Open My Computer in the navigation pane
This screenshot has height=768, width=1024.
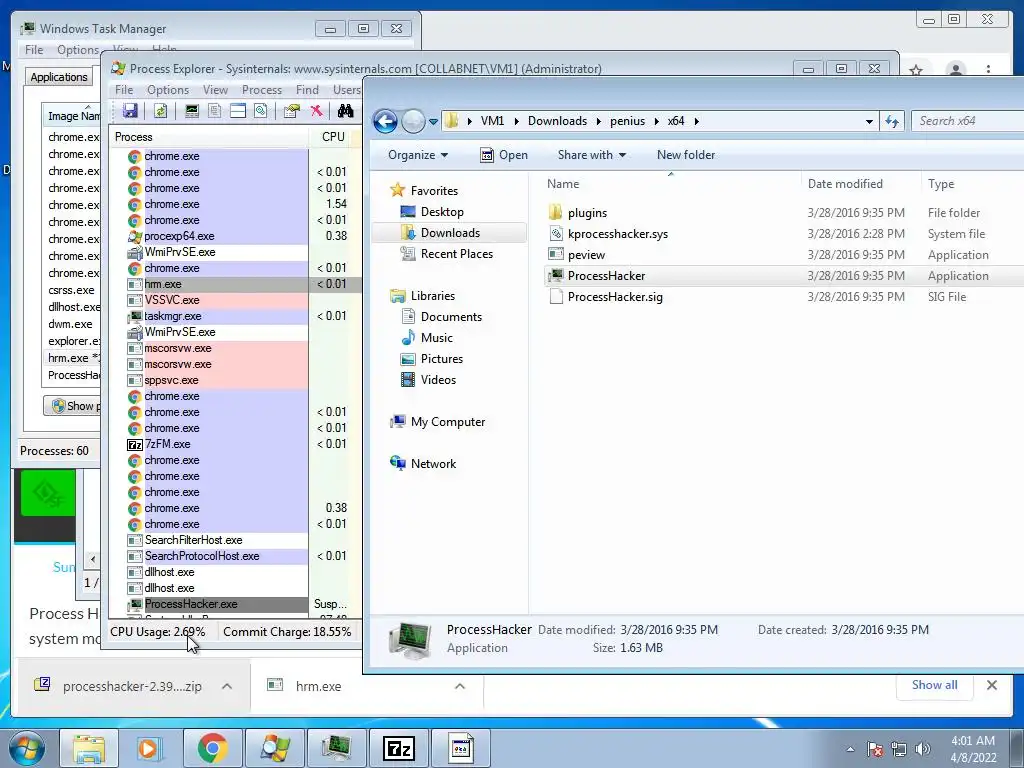pos(447,422)
